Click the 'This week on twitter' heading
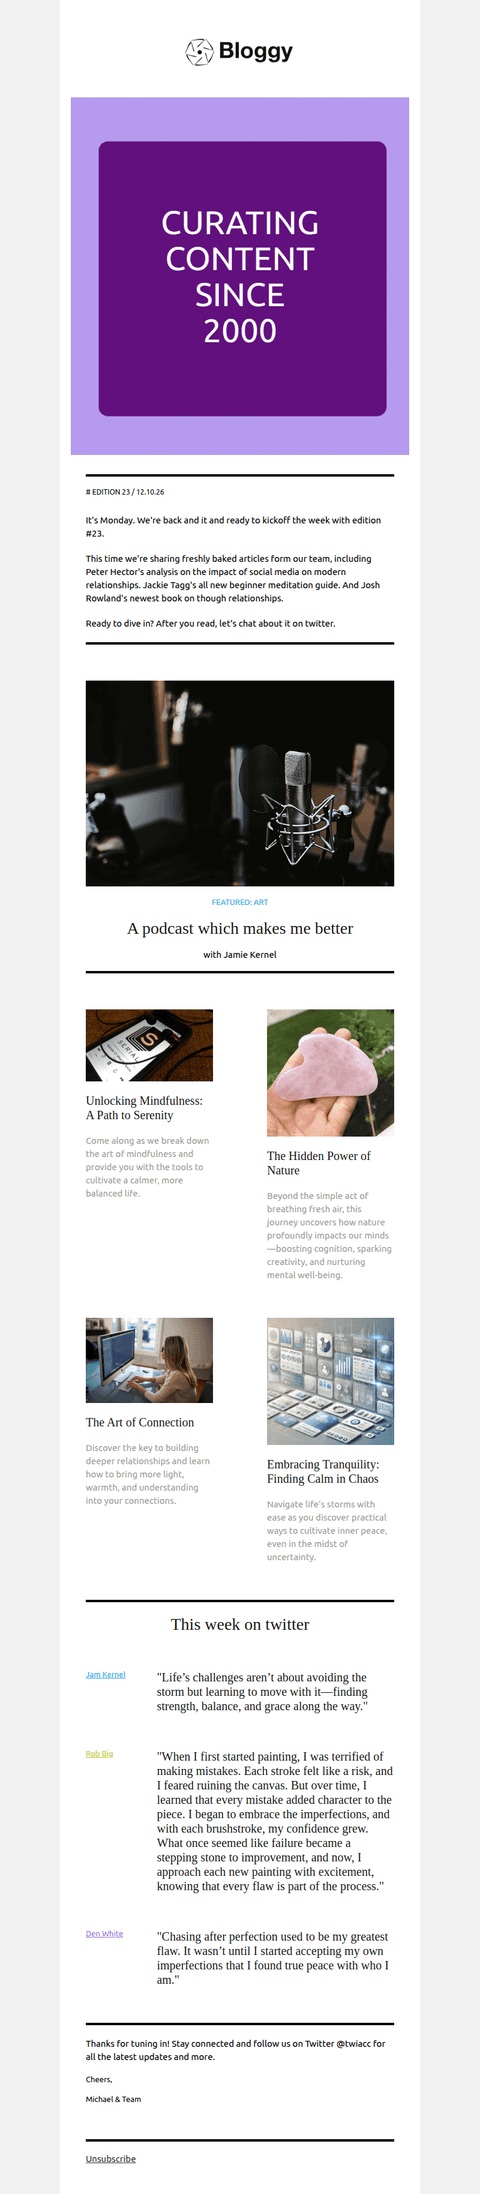 pos(240,1624)
